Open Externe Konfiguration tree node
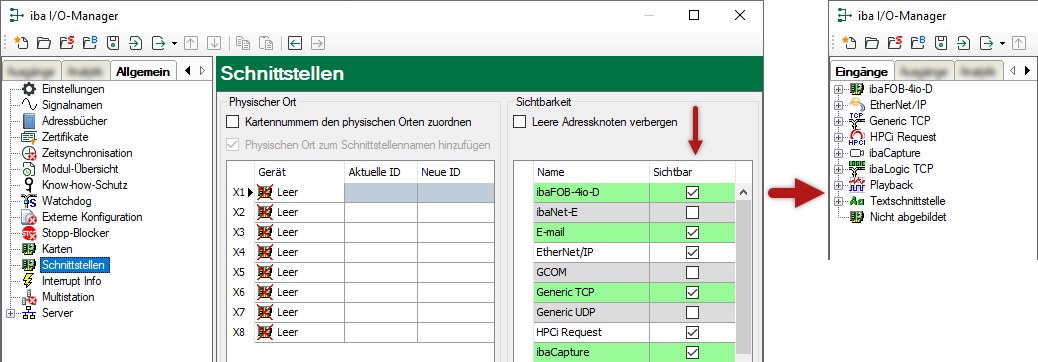This screenshot has height=362, width=1038. [x=91, y=217]
